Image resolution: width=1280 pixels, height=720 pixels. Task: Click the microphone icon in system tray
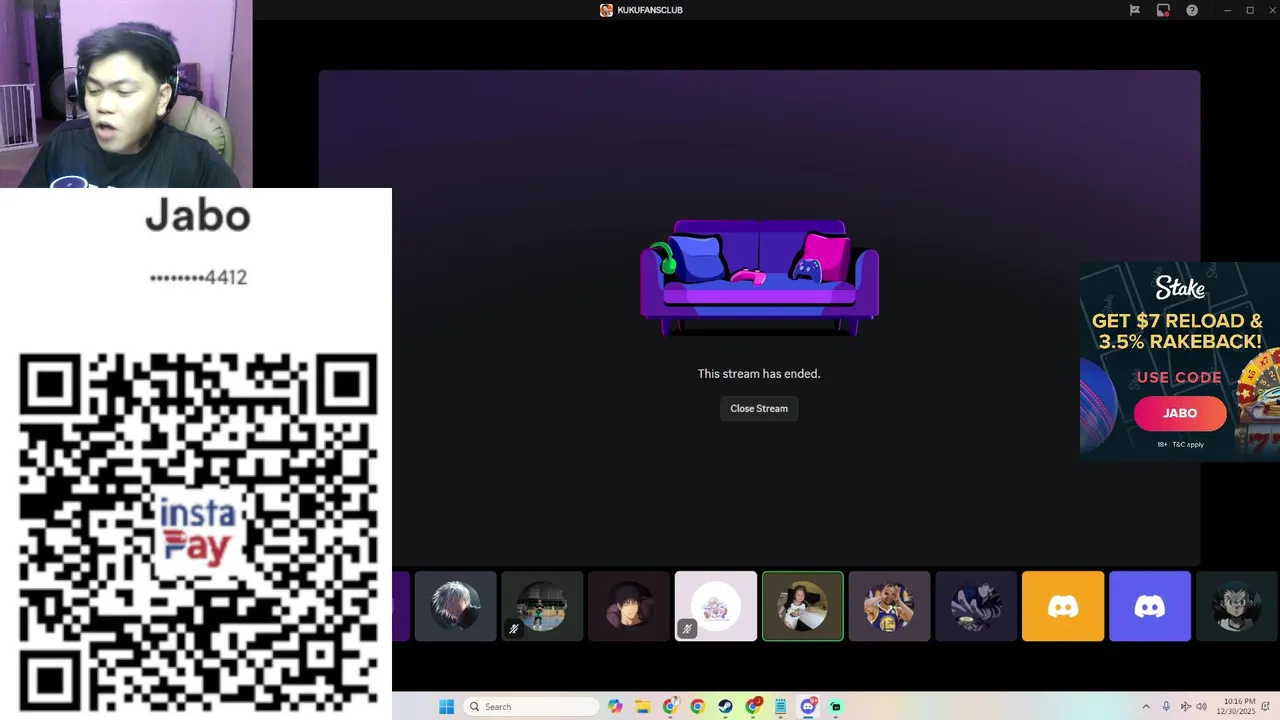(x=1166, y=707)
